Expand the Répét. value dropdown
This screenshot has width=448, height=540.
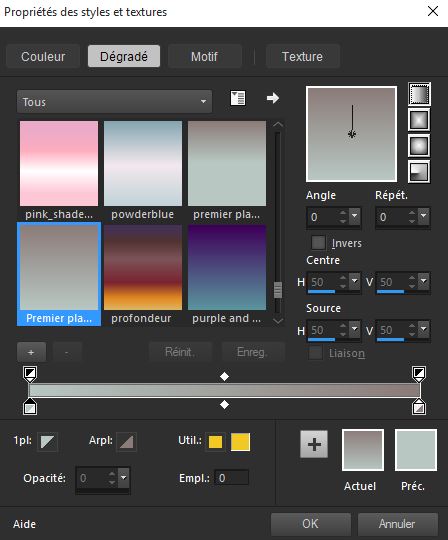coord(424,216)
